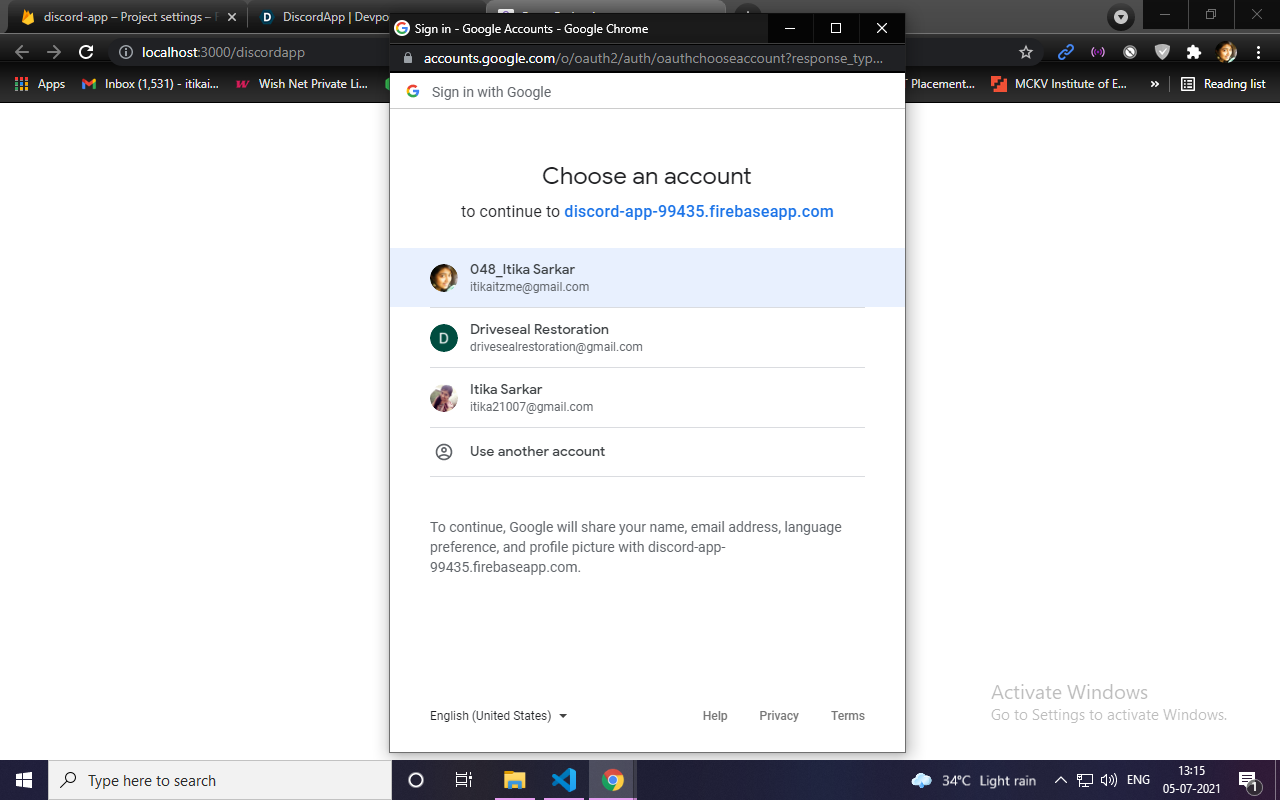Open Task View in the taskbar

464,780
